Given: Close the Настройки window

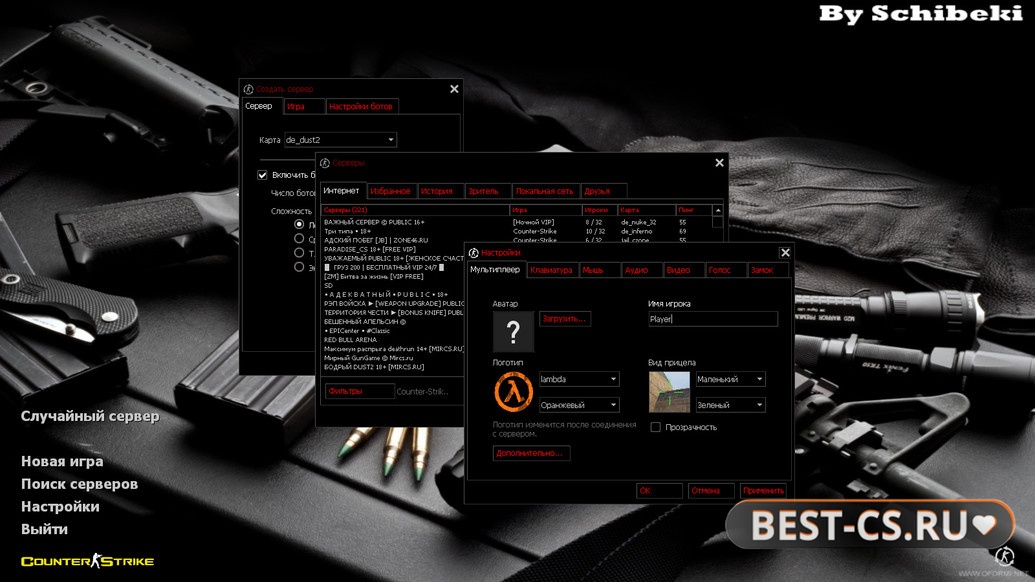Looking at the screenshot, I should 785,253.
